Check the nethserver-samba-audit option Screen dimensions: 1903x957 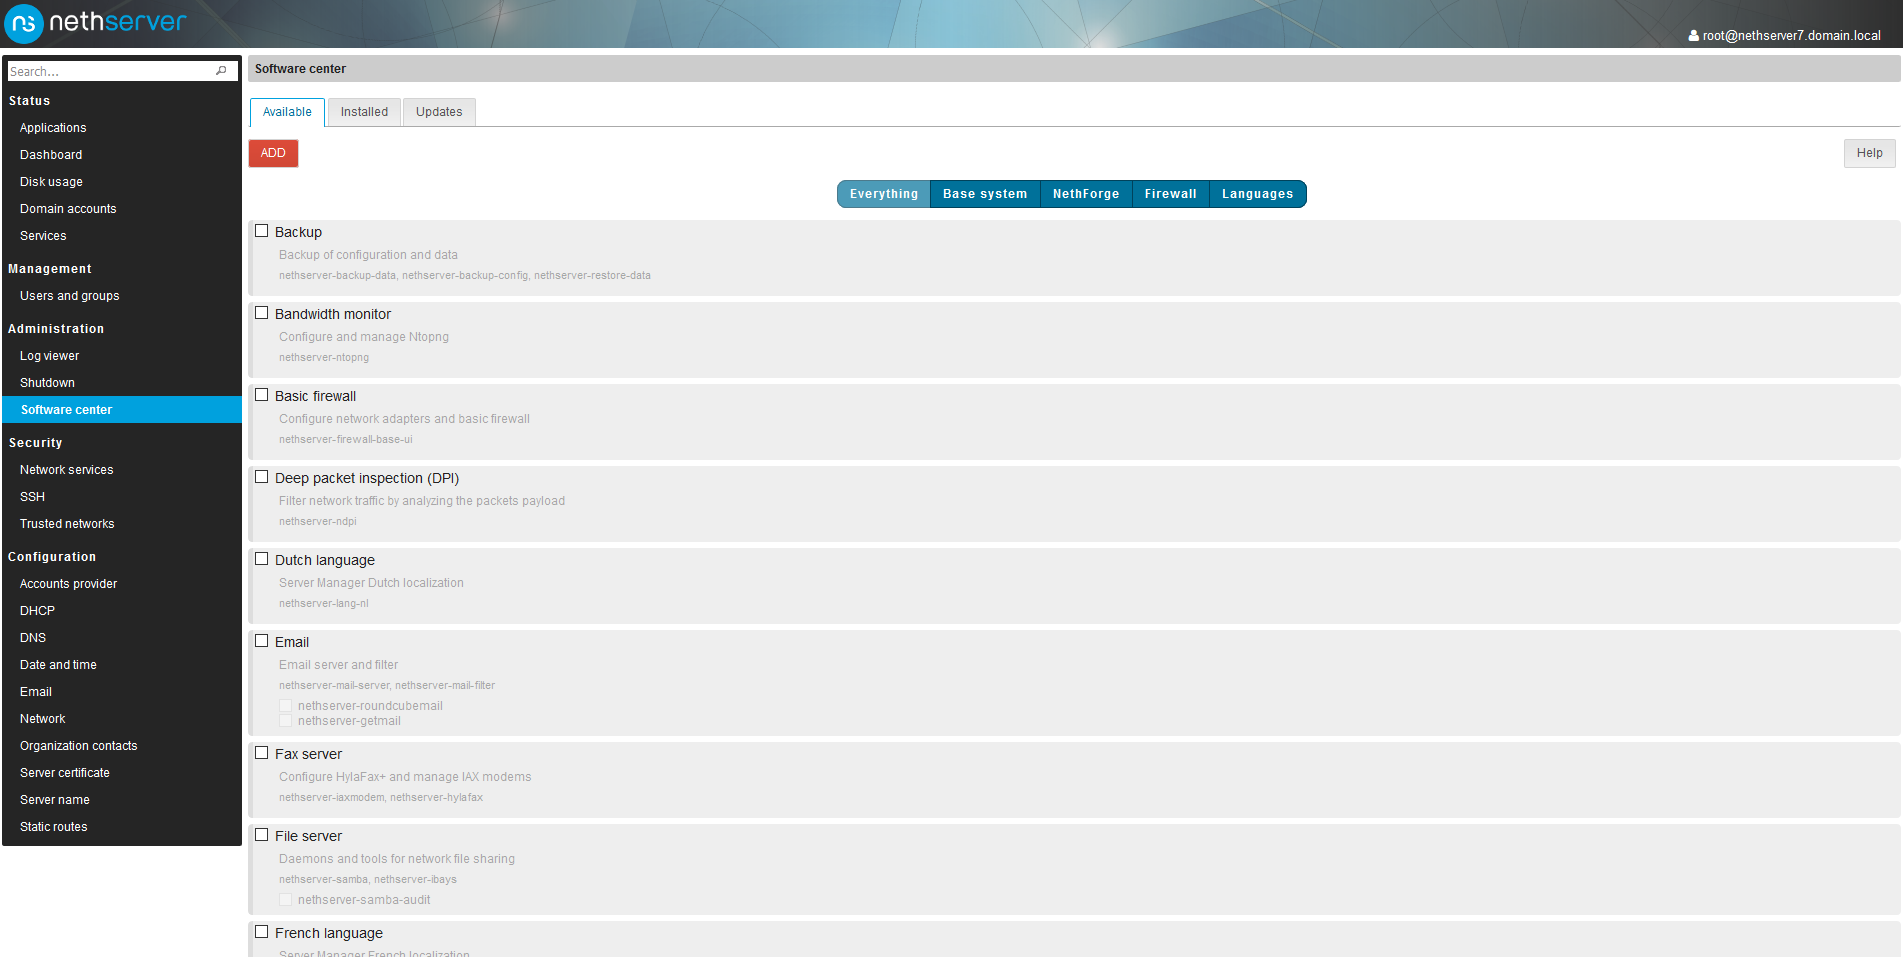tap(285, 899)
